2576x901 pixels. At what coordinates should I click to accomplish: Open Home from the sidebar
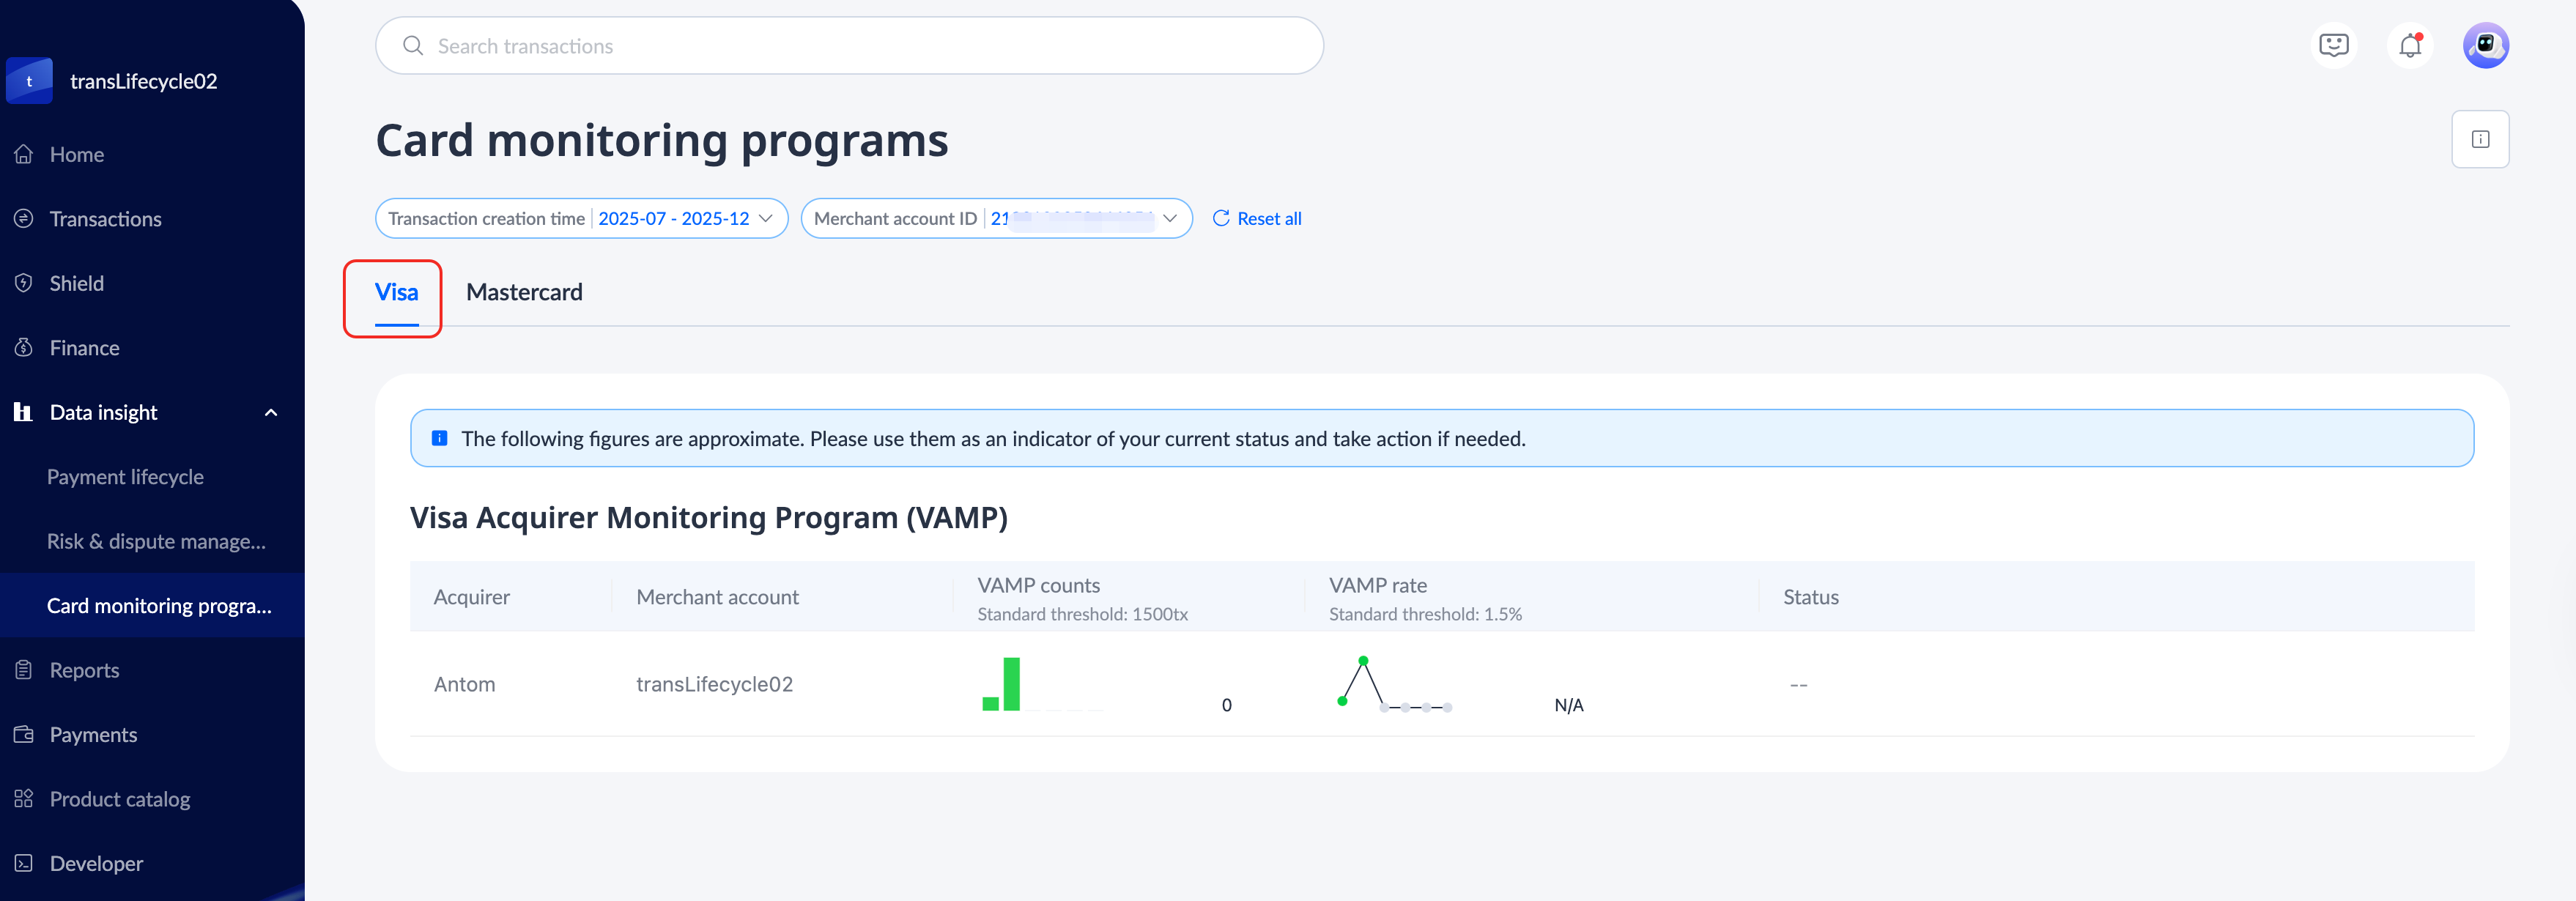[x=77, y=154]
